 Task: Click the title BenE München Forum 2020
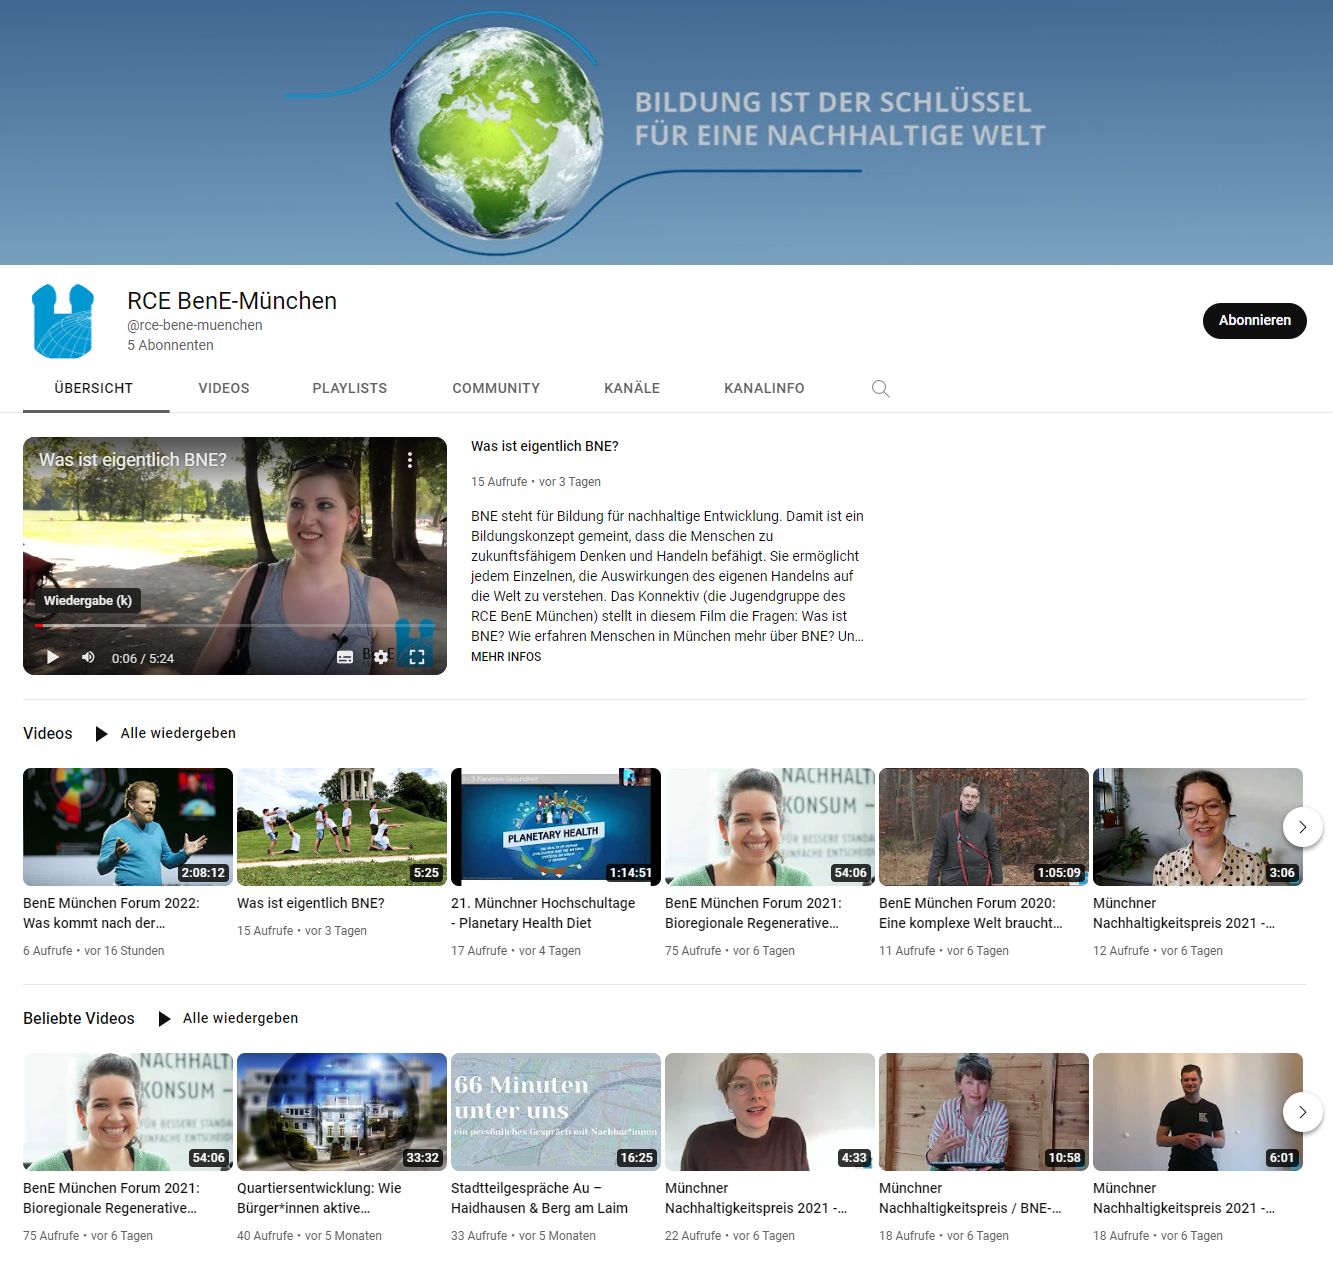(x=970, y=913)
